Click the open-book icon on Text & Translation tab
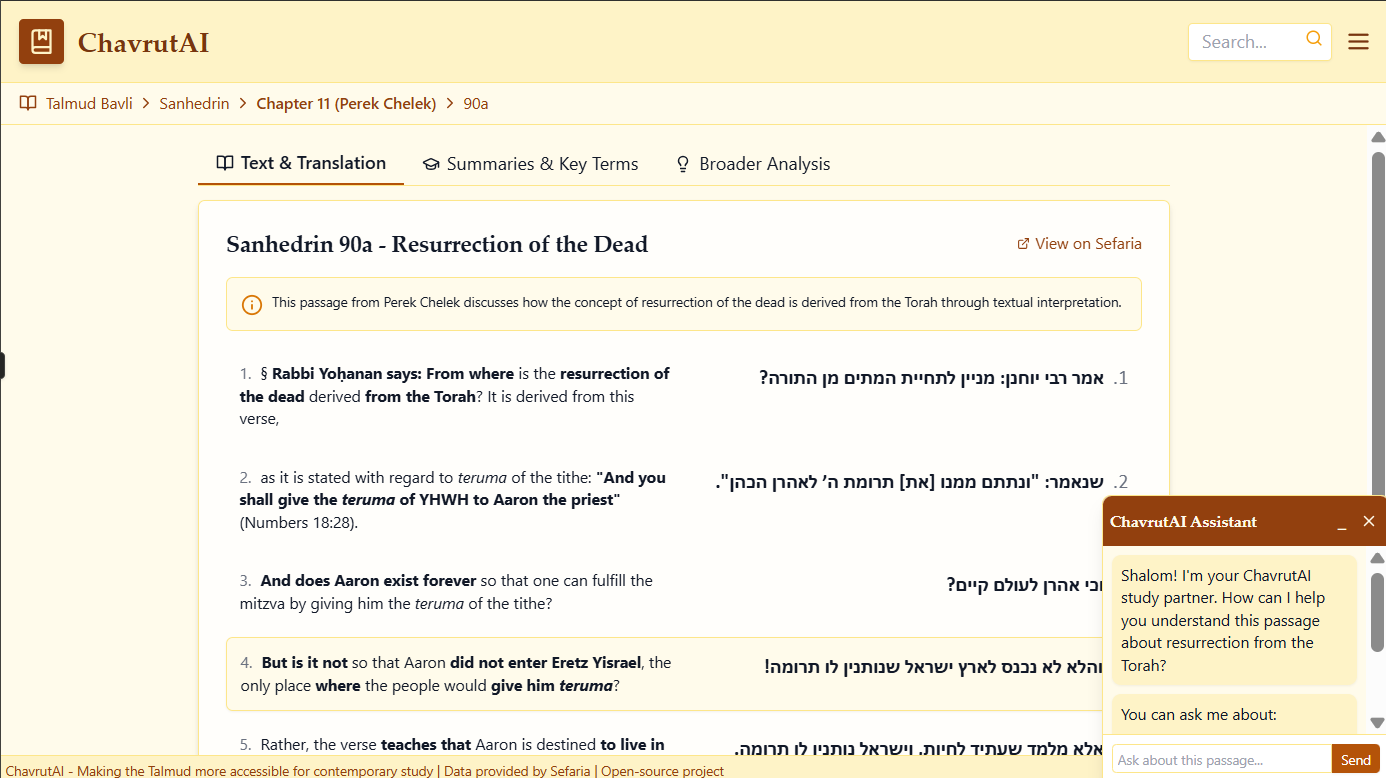1386x778 pixels. click(225, 163)
